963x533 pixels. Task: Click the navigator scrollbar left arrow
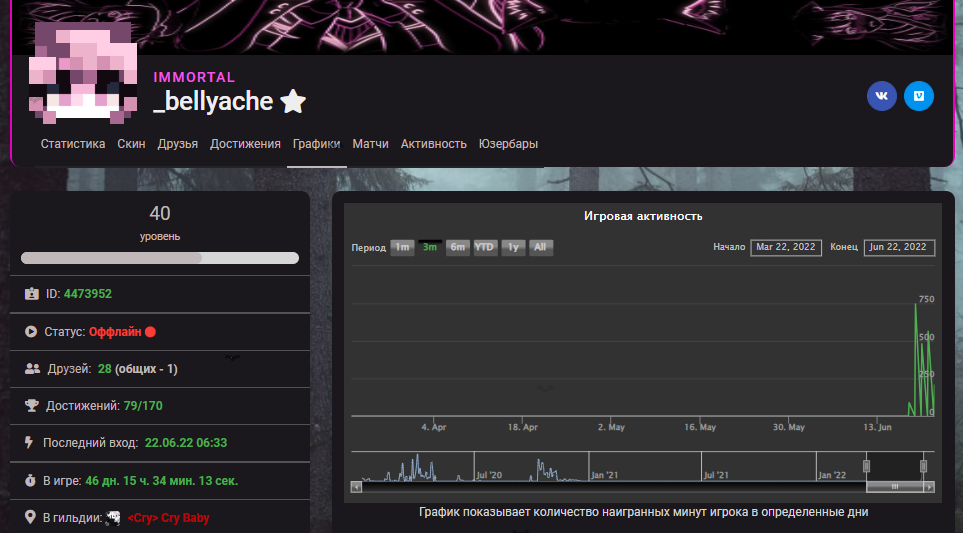(357, 487)
